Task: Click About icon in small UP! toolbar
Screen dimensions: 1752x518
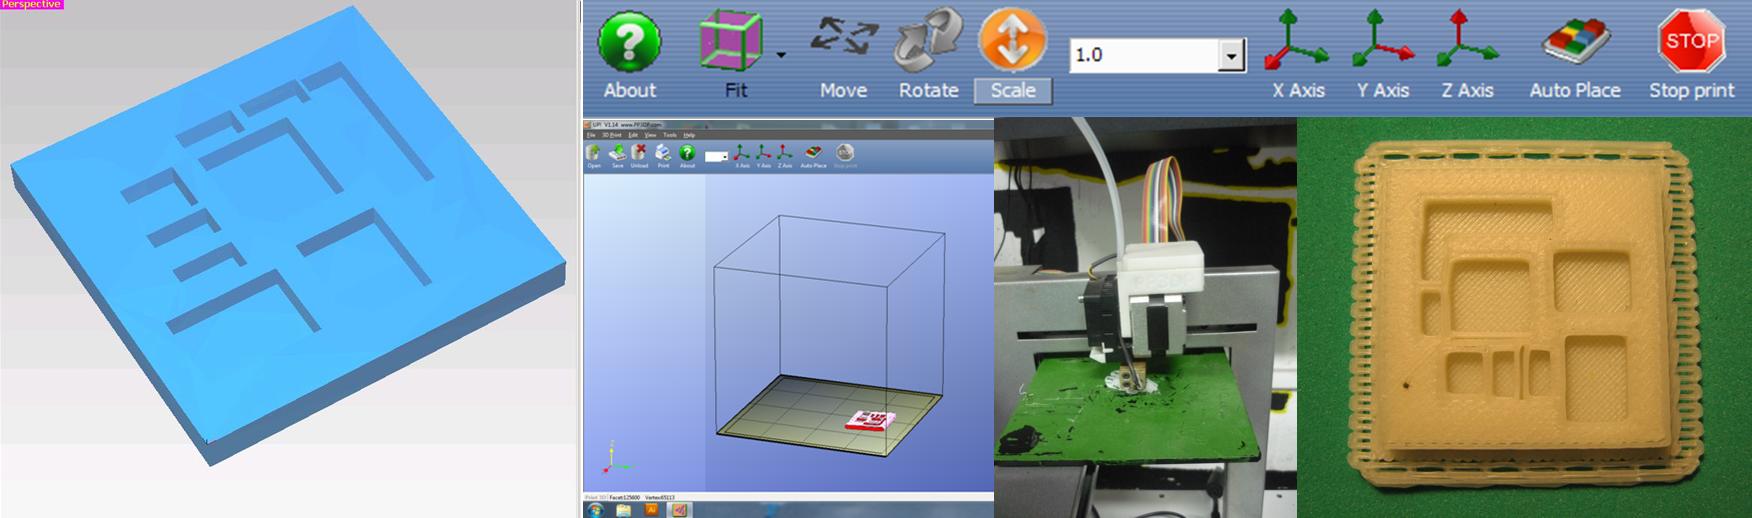Action: pyautogui.click(x=687, y=153)
